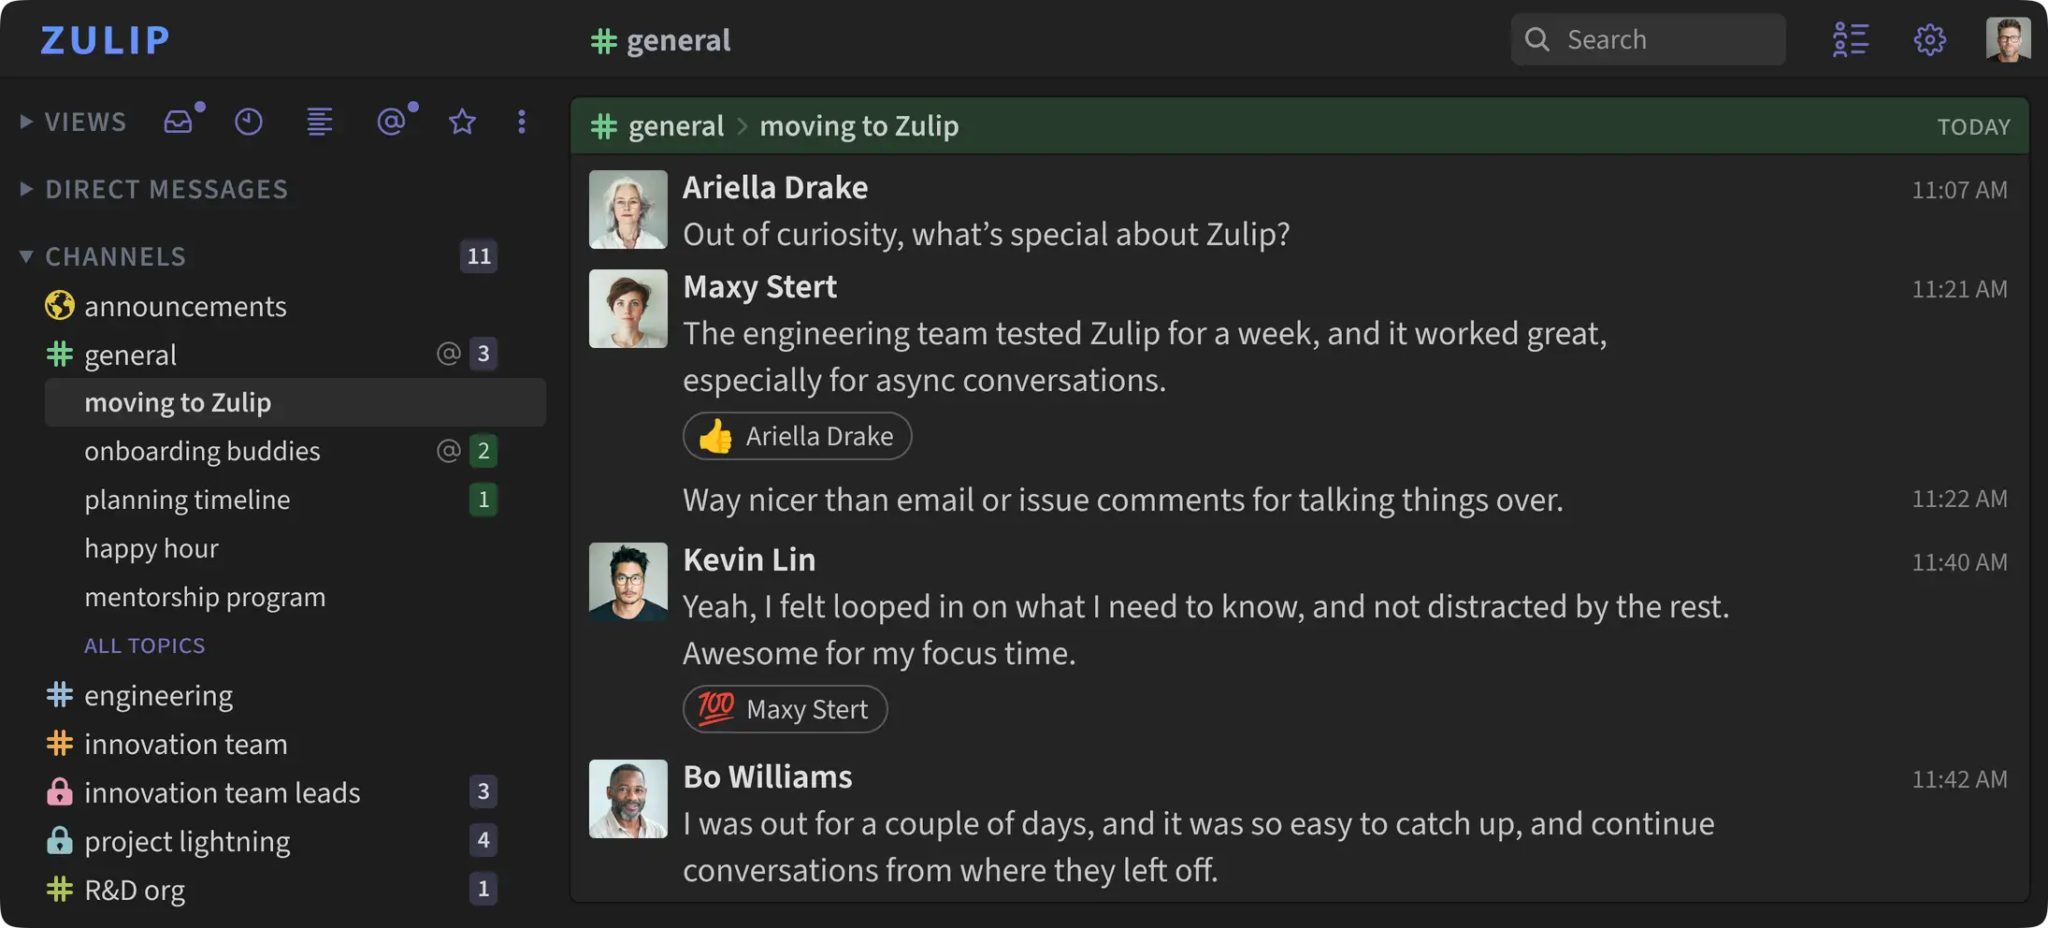View your Mentions with the @ icon

click(x=391, y=121)
